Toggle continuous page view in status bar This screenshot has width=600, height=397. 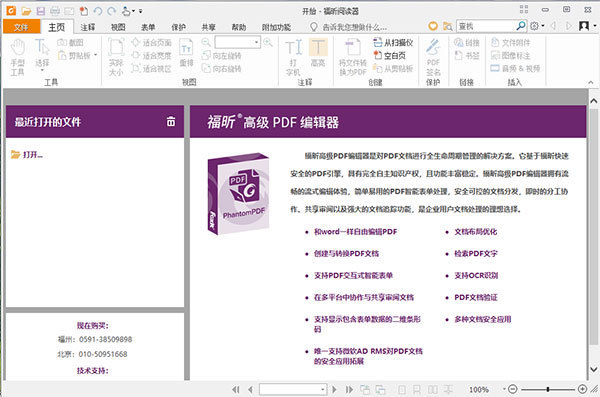pyautogui.click(x=417, y=389)
